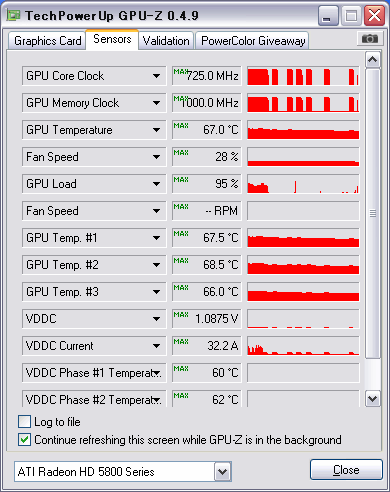Viewport: 390px width, 492px height.
Task: Click the 95 % GPU load value
Action: 207,184
